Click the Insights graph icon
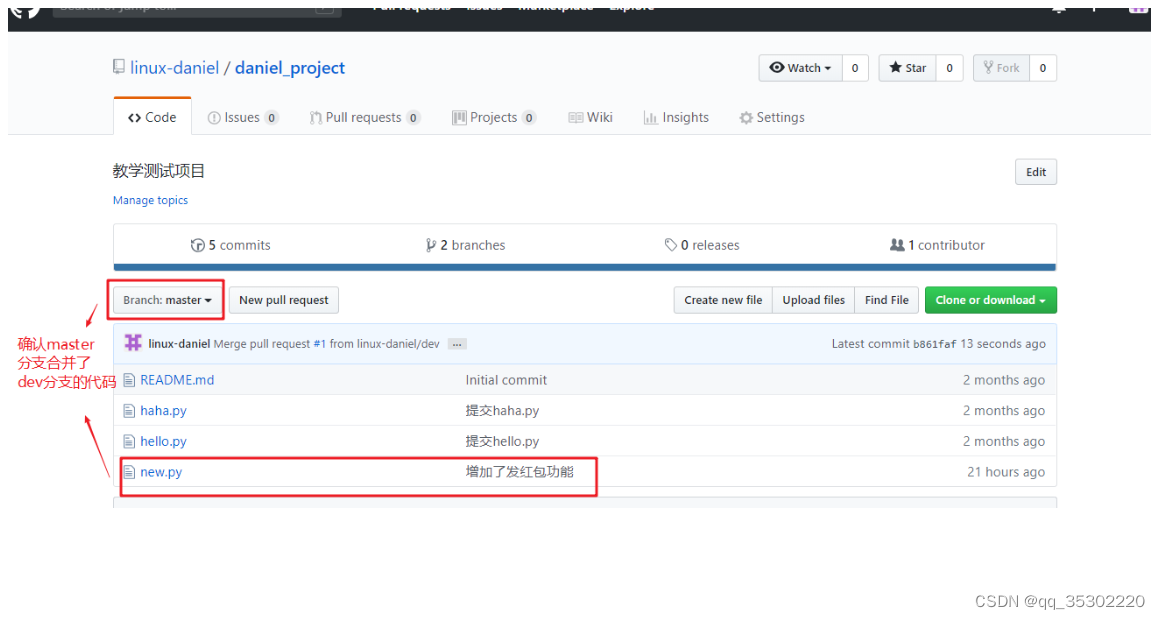Image resolution: width=1160 pixels, height=619 pixels. (x=650, y=118)
